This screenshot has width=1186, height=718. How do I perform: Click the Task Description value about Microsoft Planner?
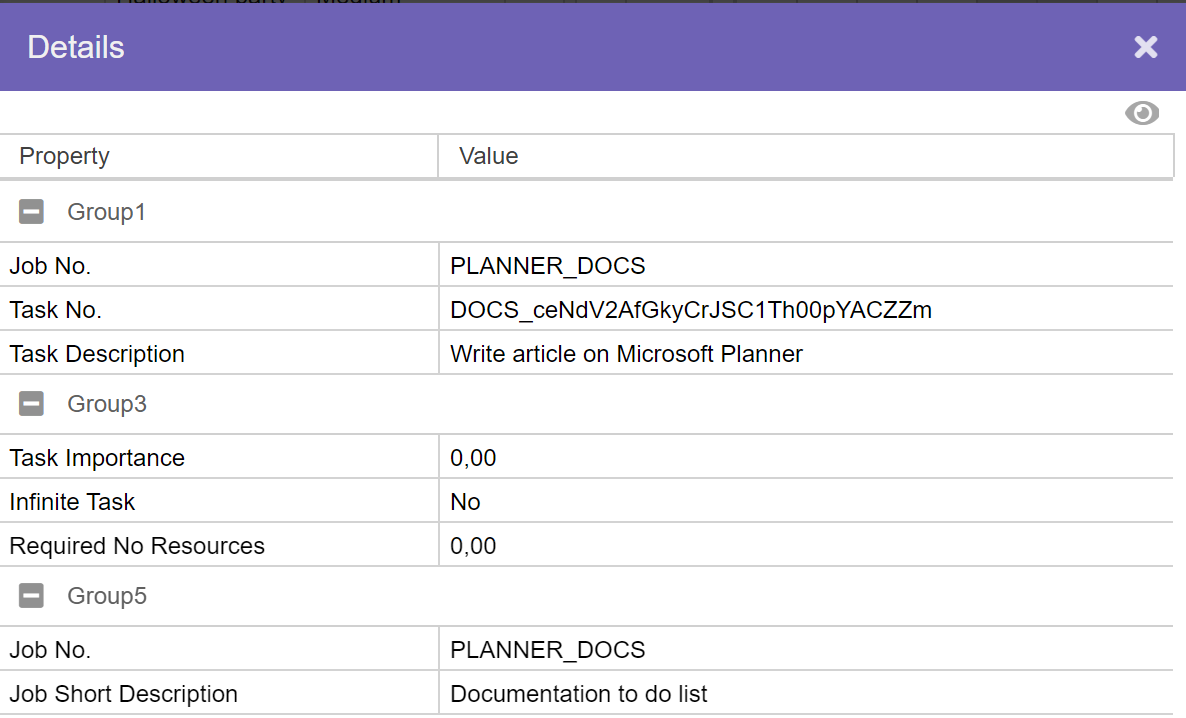[626, 354]
